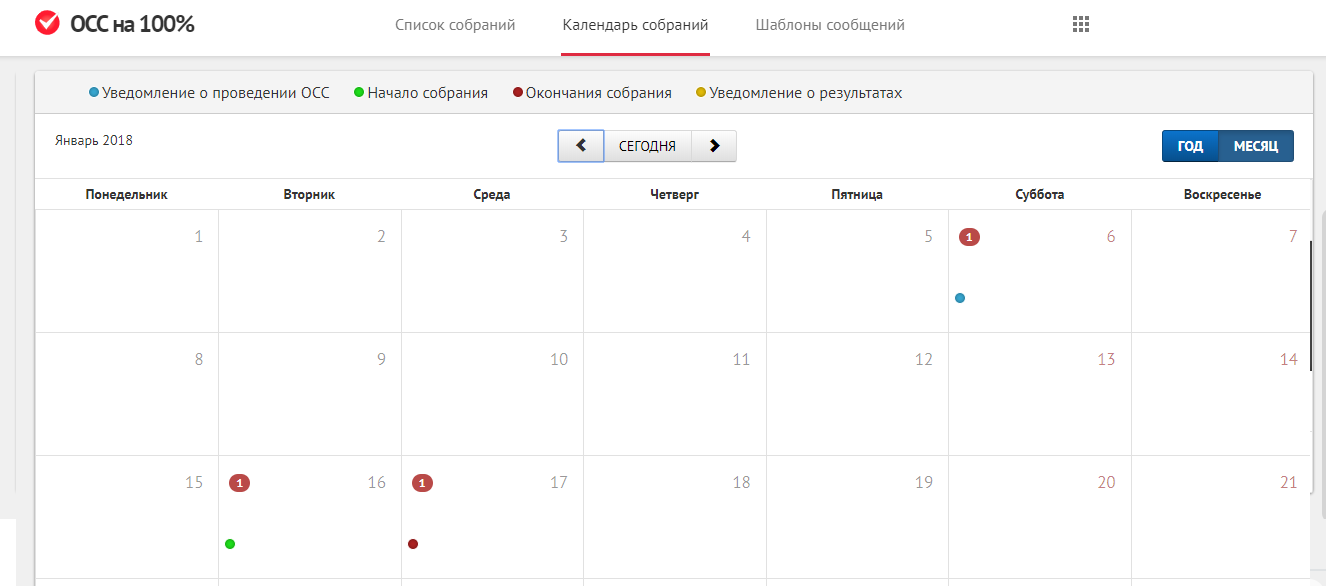Select day number 16 on Tuesday

pos(376,483)
